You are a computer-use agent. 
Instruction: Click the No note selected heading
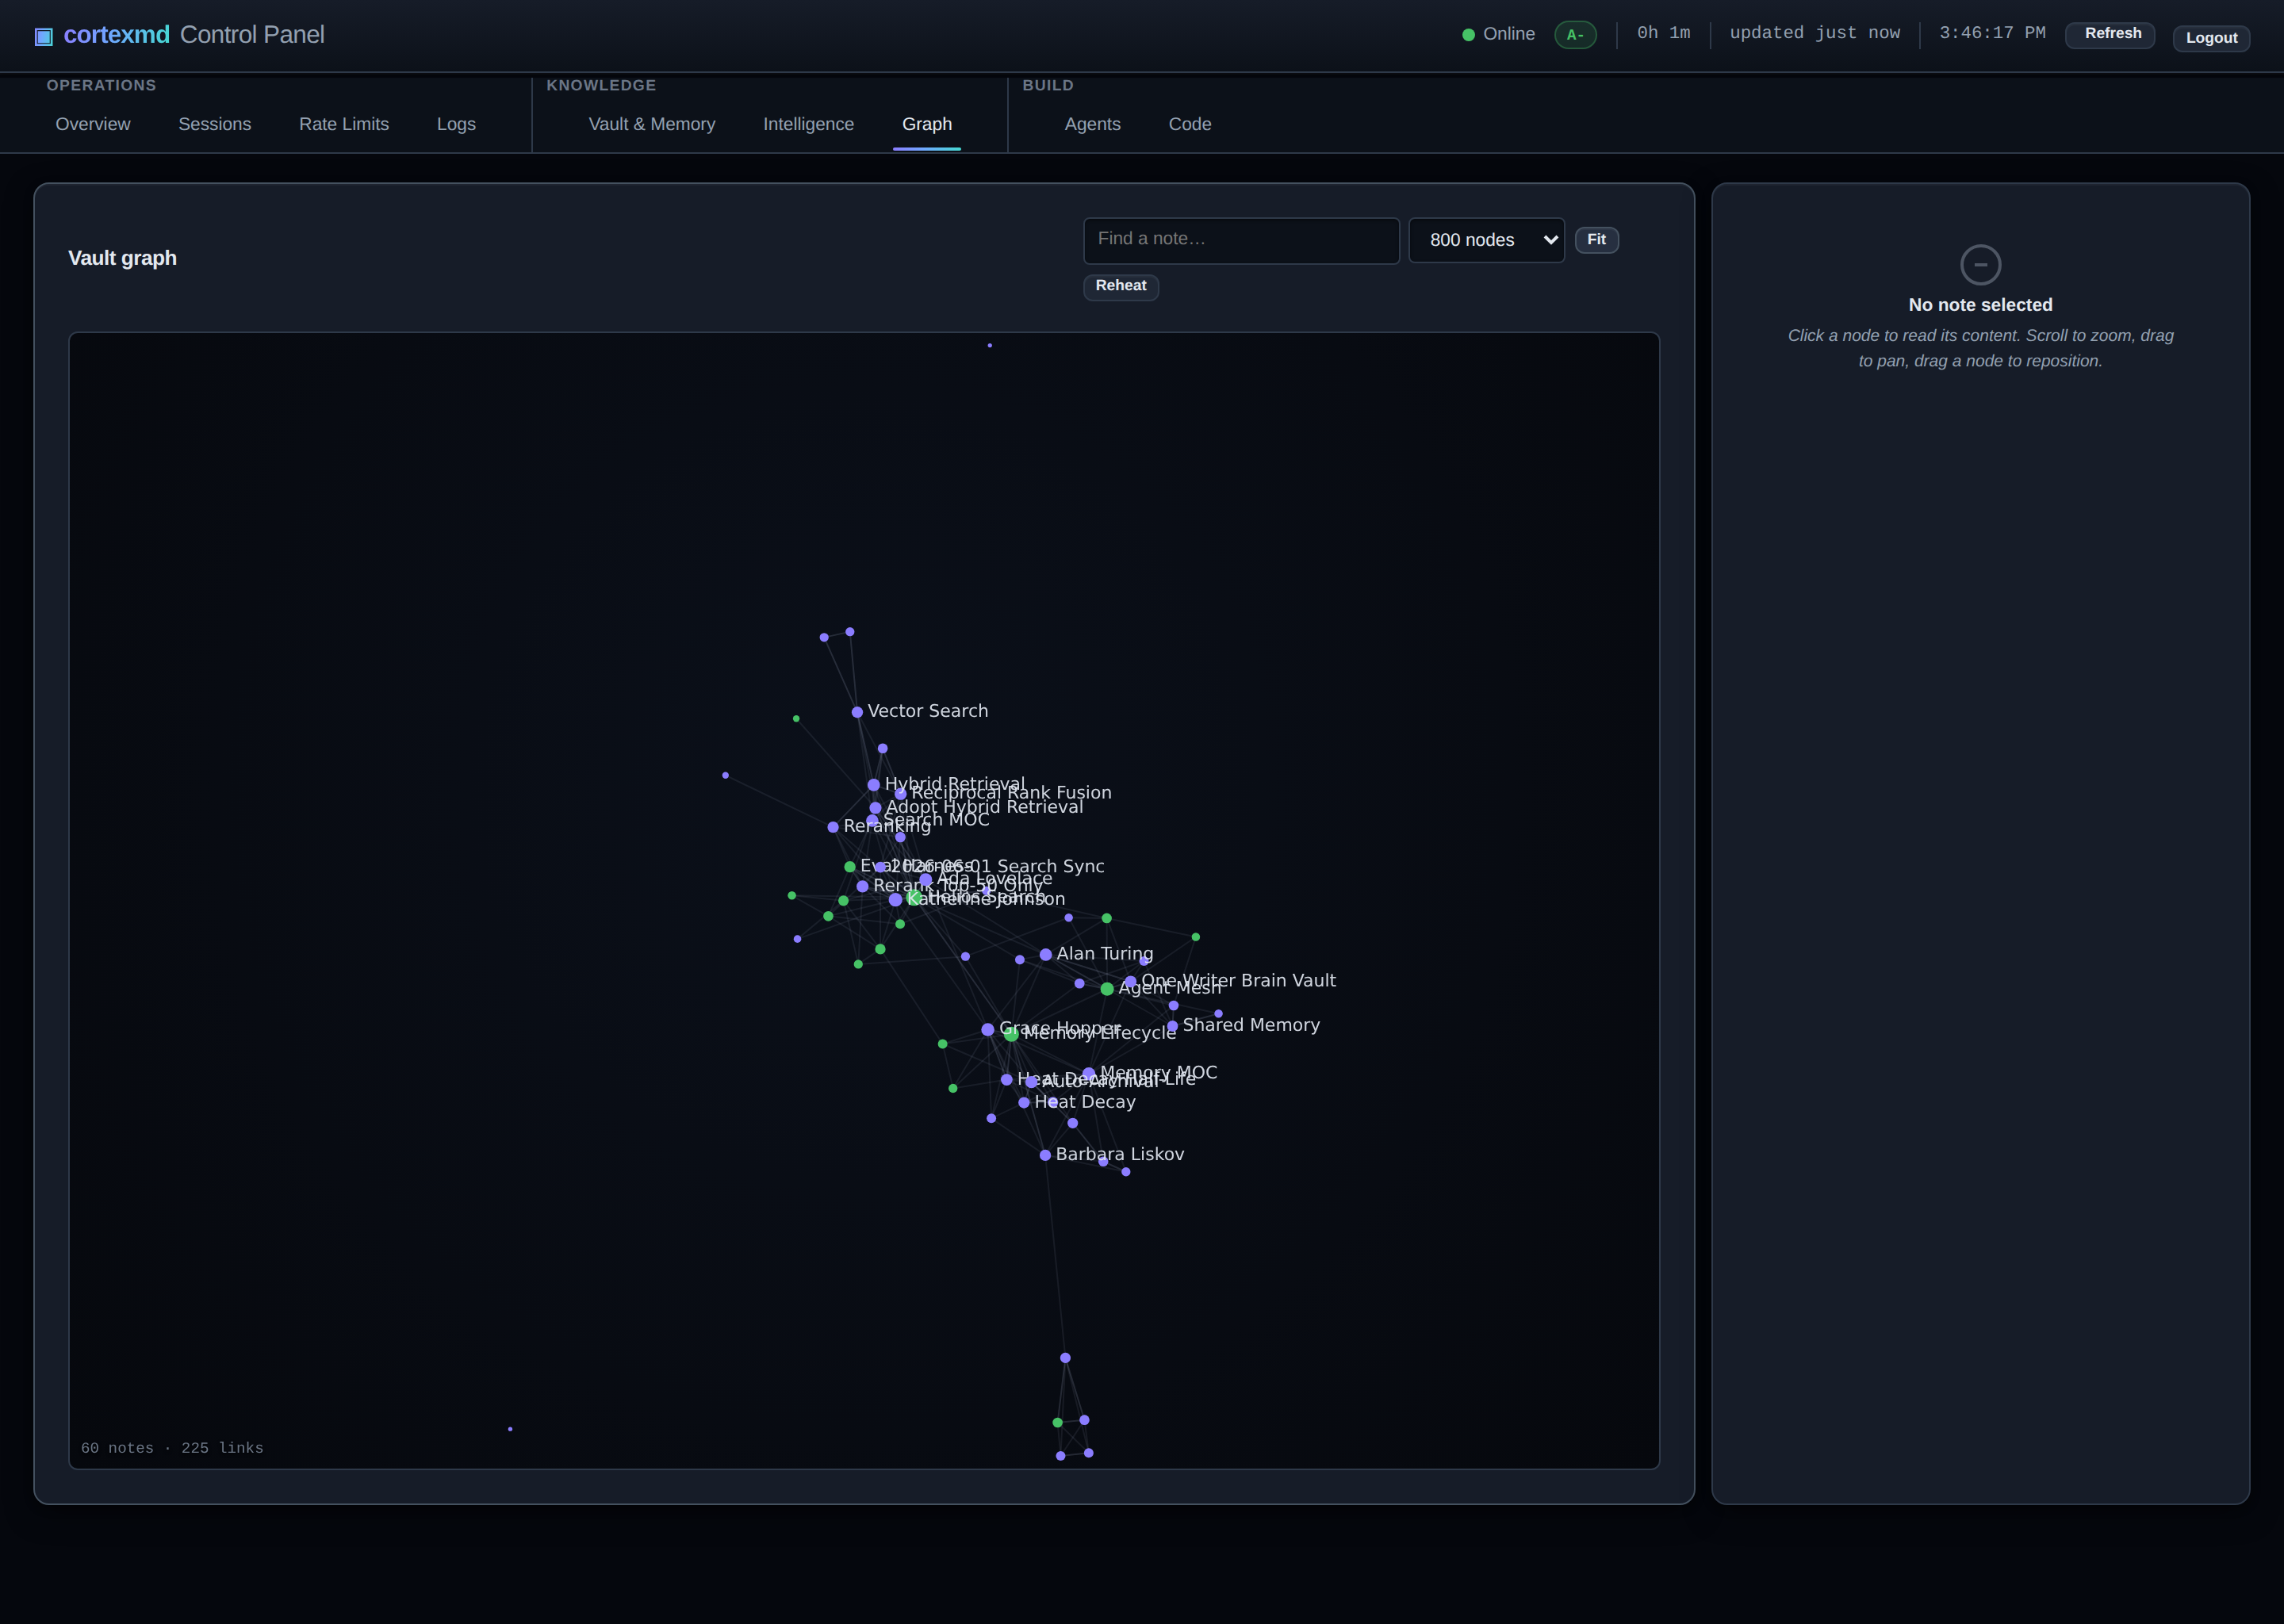pos(1980,305)
